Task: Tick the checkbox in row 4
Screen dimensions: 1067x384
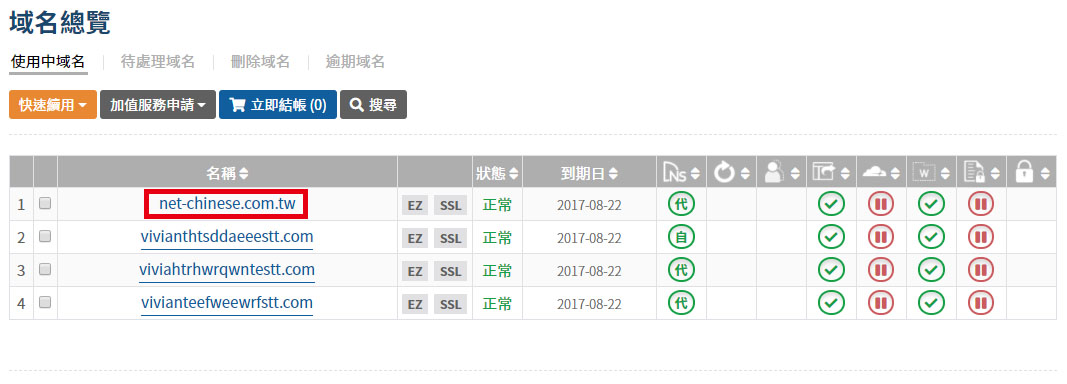Action: coord(45,302)
